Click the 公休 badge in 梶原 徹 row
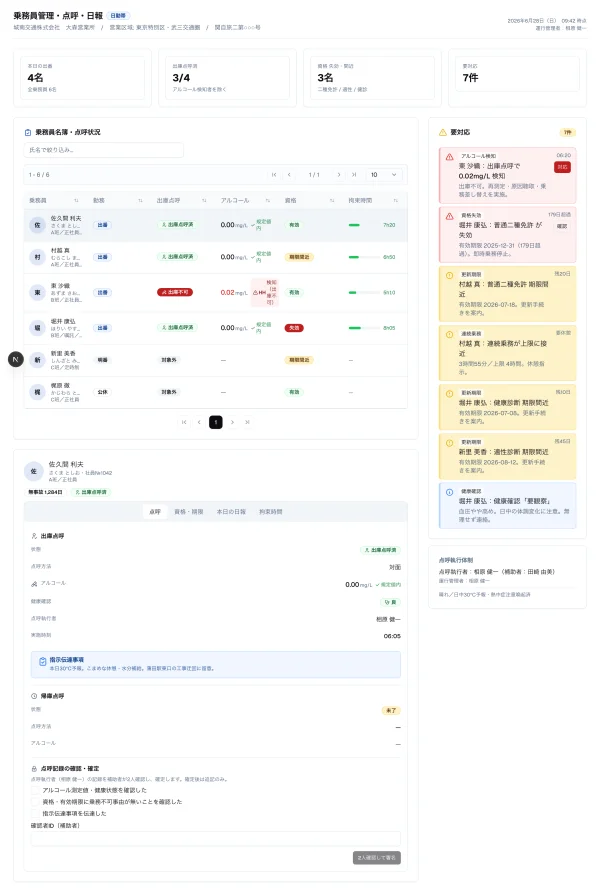 pos(102,392)
